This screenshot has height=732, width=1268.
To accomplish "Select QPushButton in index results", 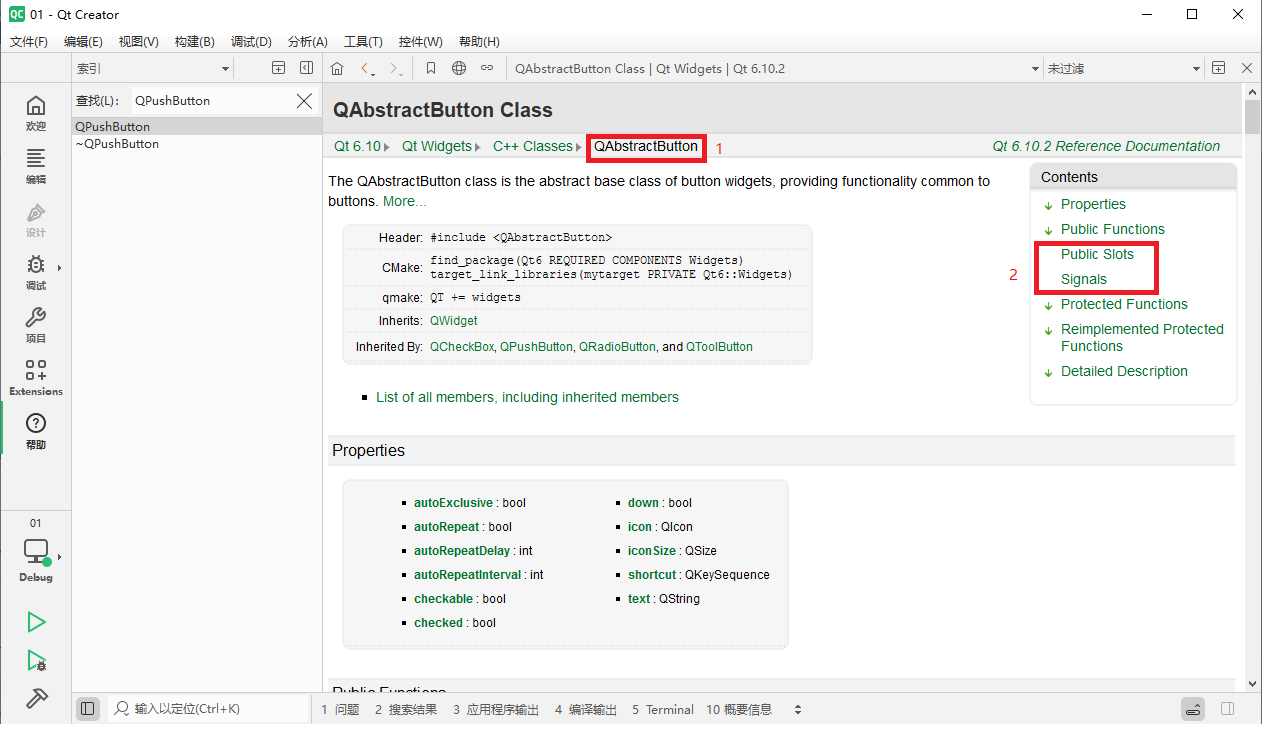I will [197, 127].
